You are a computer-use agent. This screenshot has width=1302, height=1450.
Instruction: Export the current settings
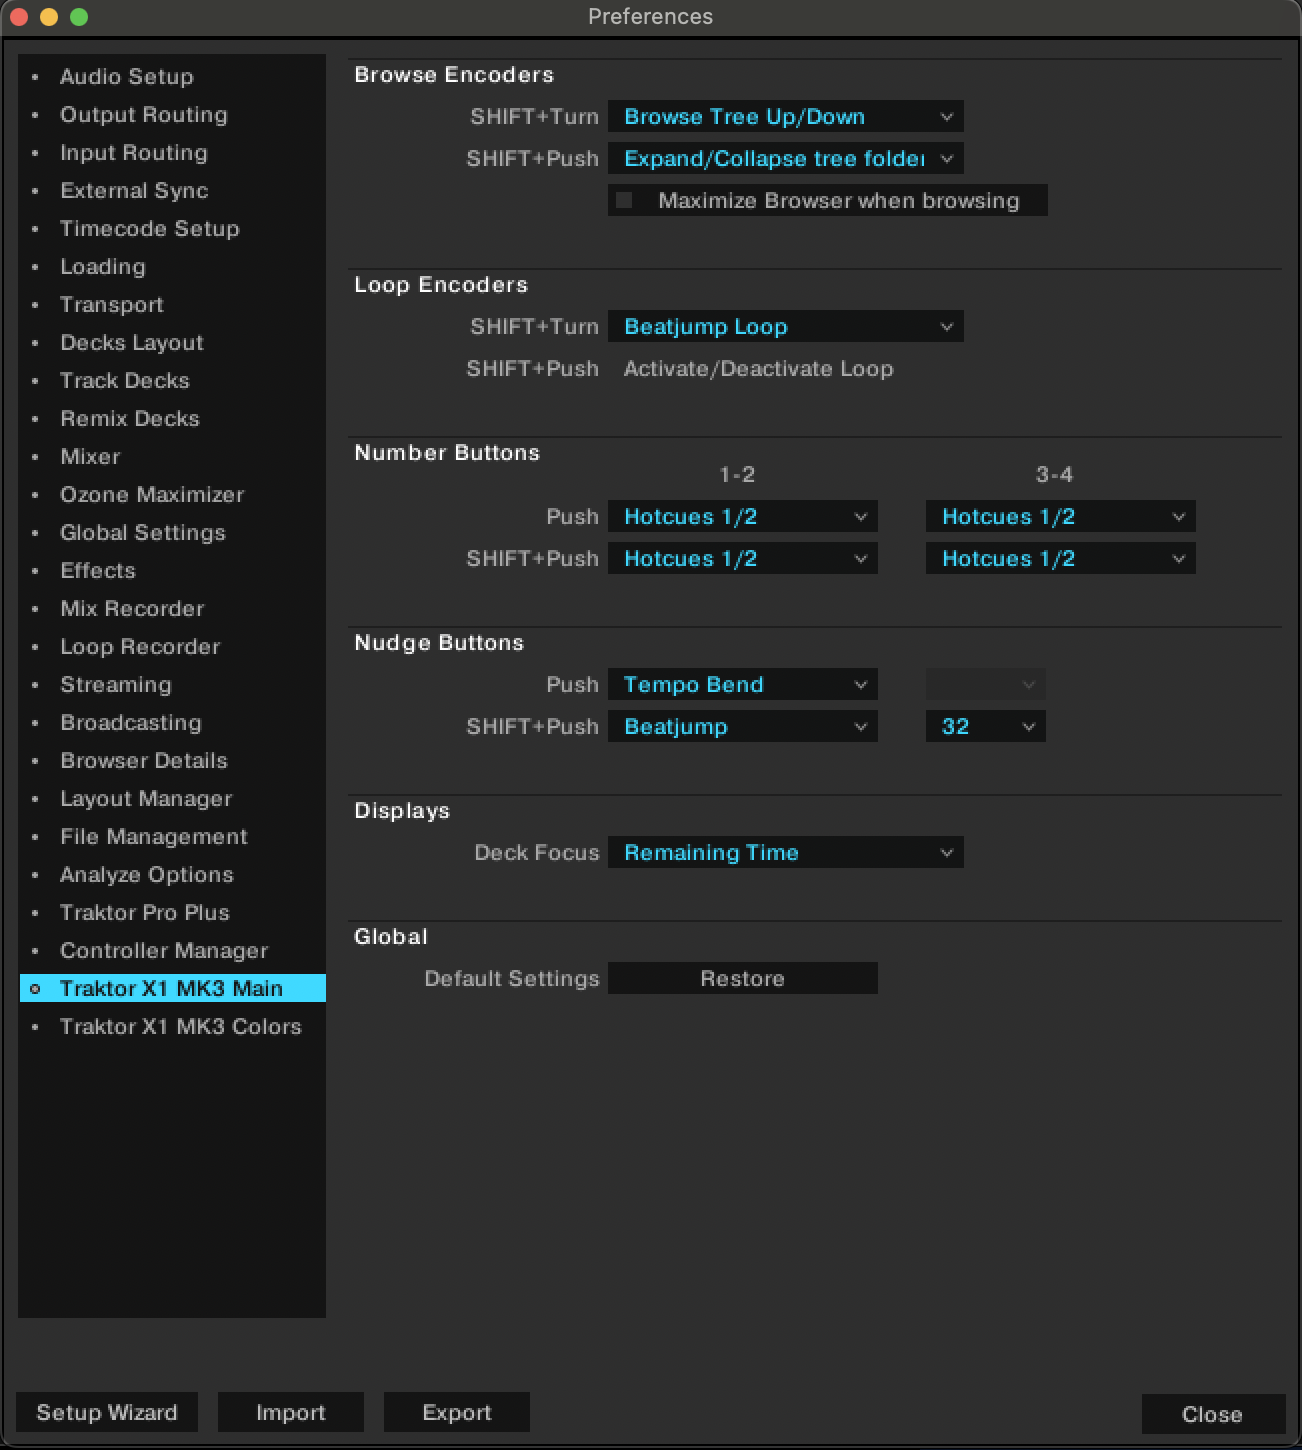pos(456,1412)
